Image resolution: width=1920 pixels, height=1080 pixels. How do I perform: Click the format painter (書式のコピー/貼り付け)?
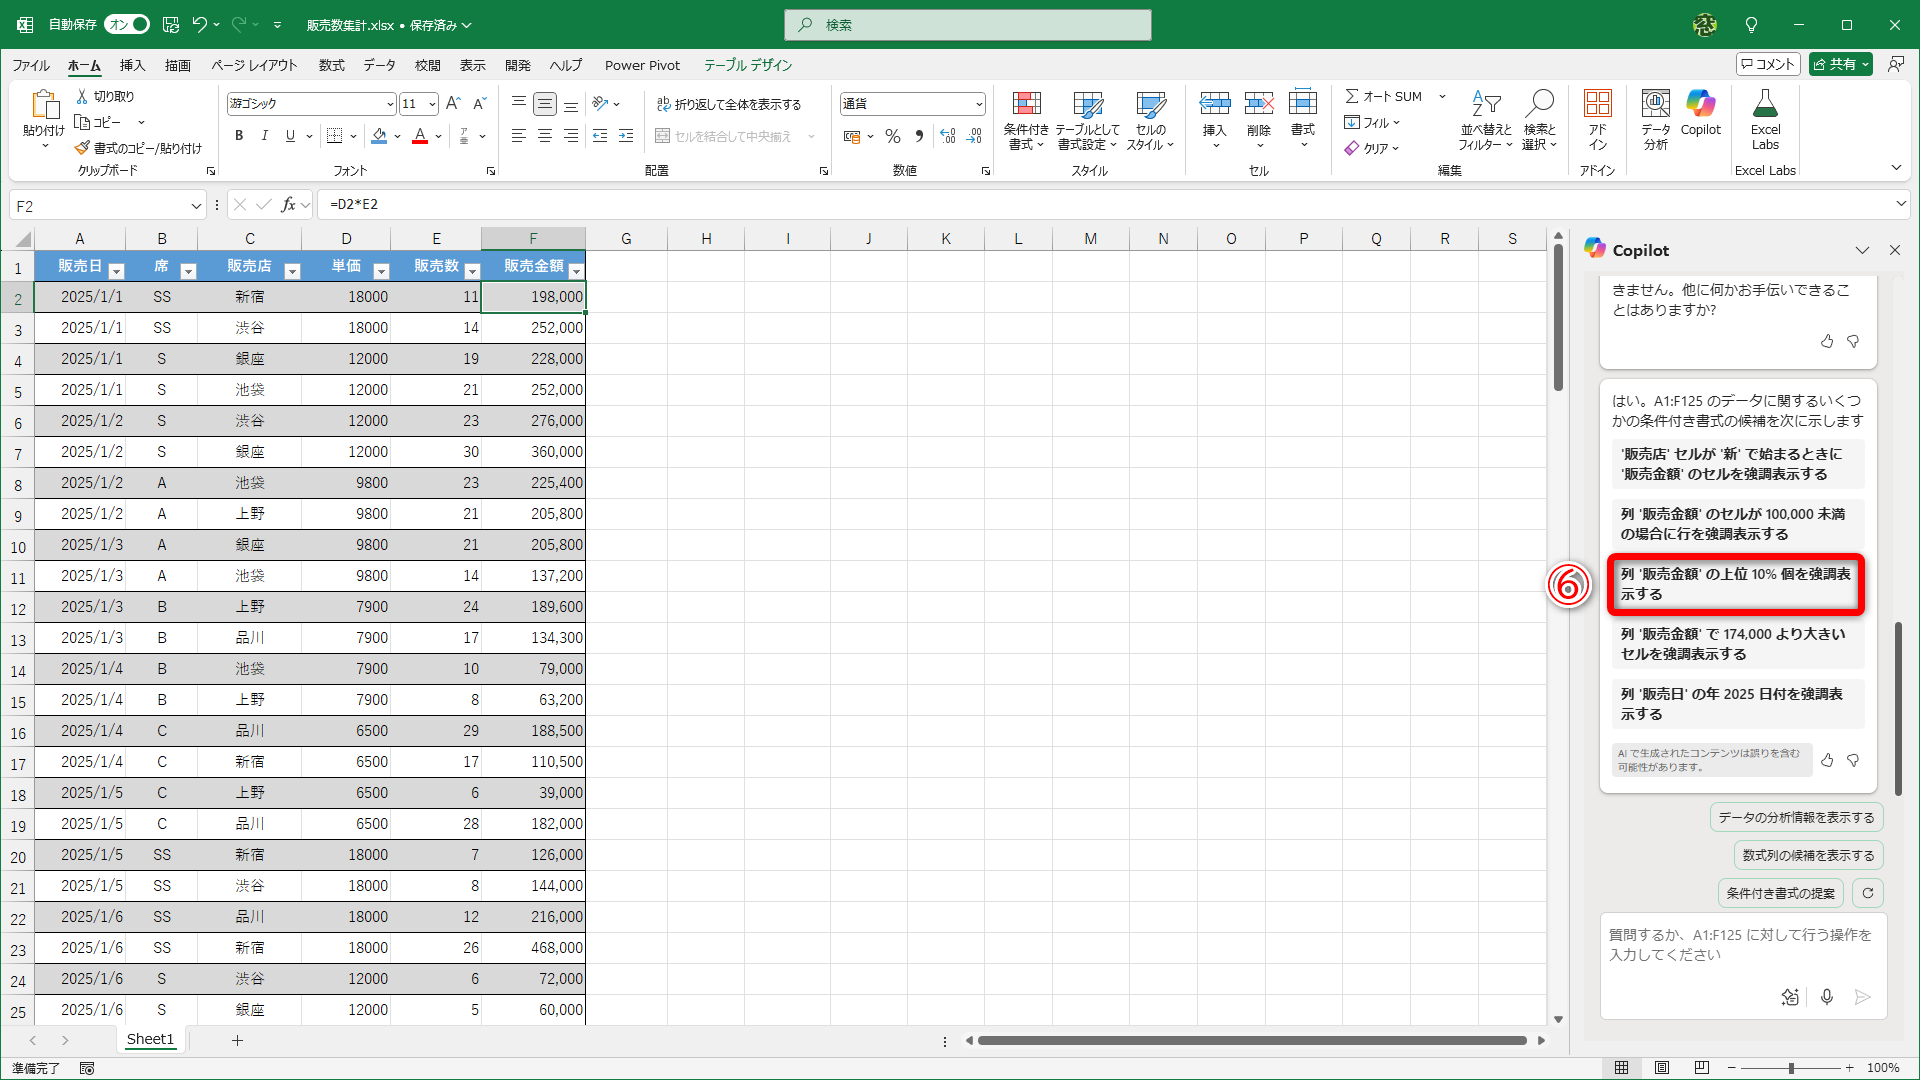[x=138, y=148]
